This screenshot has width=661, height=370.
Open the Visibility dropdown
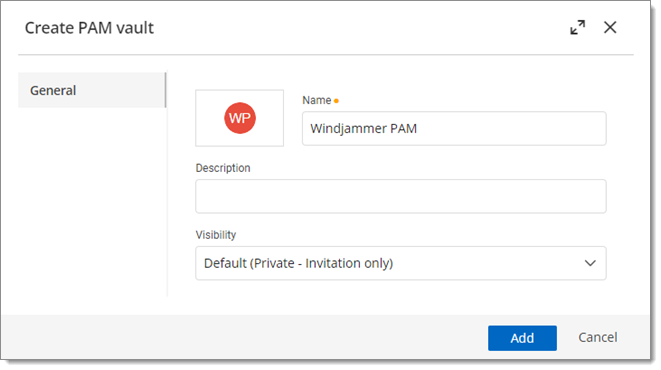(400, 263)
